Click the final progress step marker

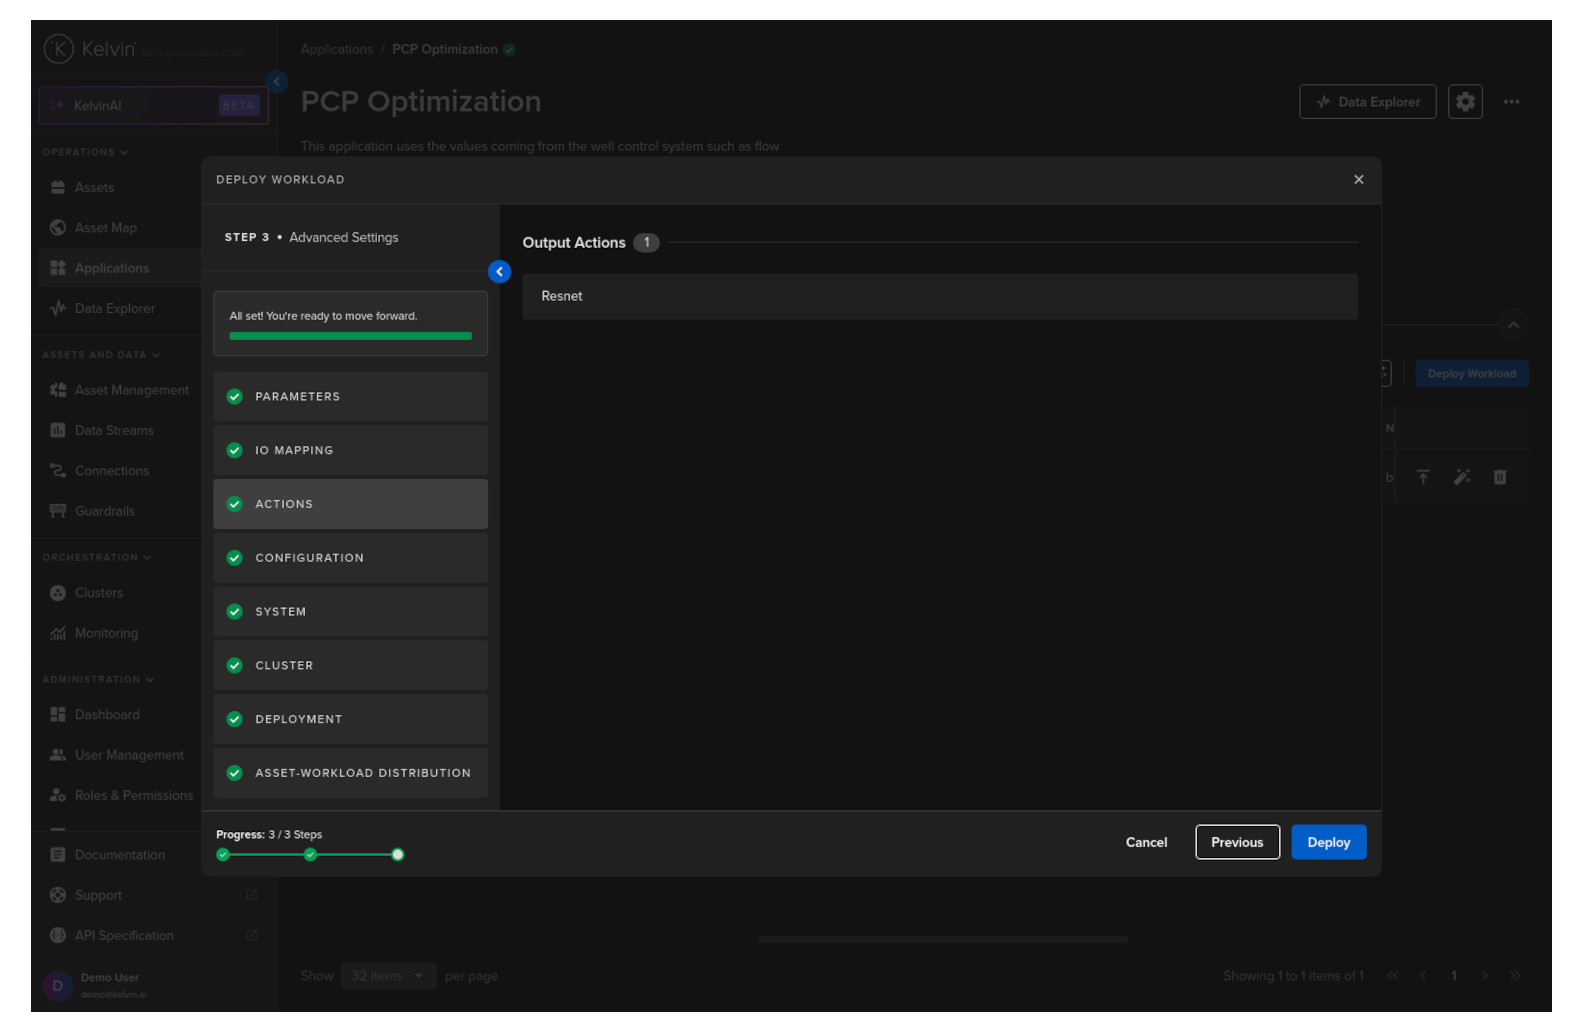coord(398,854)
